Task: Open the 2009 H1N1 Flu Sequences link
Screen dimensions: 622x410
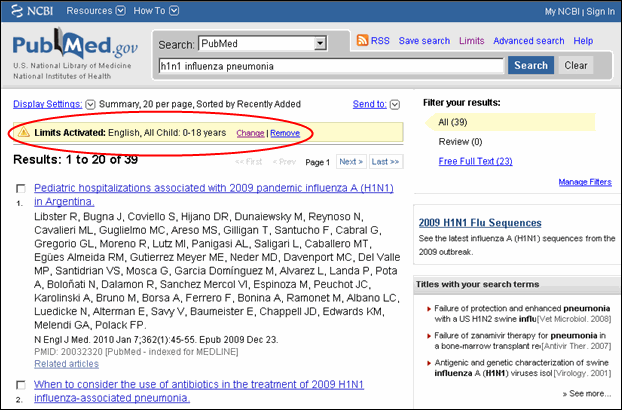Action: pyautogui.click(x=479, y=222)
